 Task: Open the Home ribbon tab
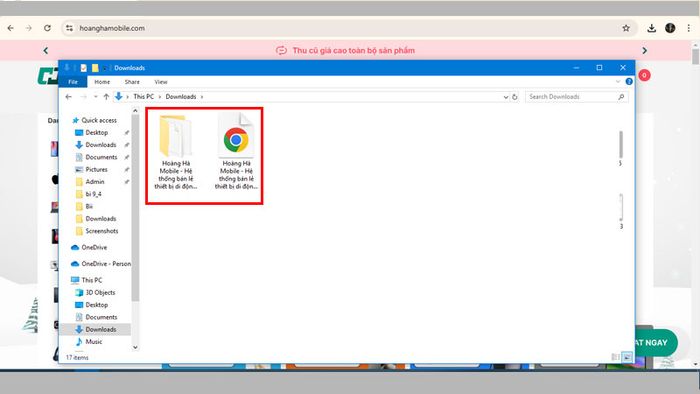tap(102, 82)
